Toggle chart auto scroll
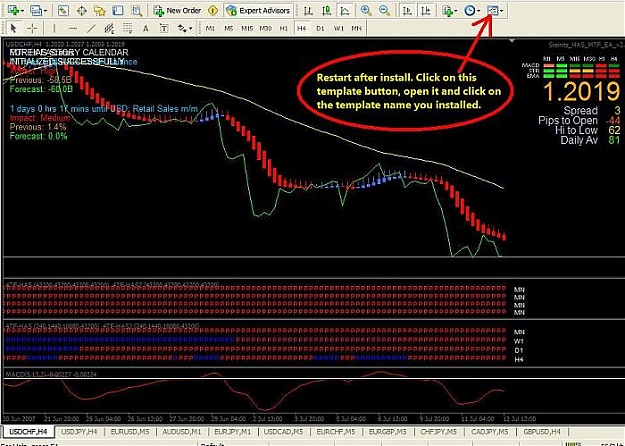 click(407, 11)
